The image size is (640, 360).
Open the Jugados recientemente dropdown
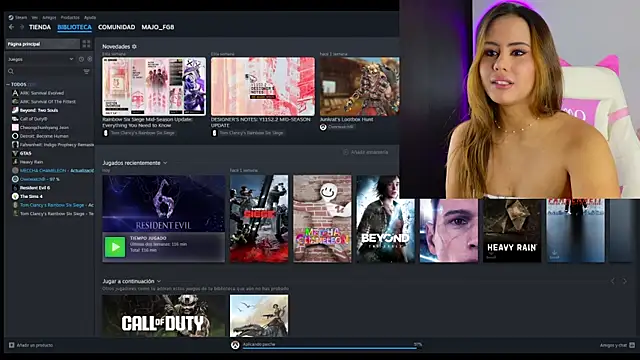165,163
